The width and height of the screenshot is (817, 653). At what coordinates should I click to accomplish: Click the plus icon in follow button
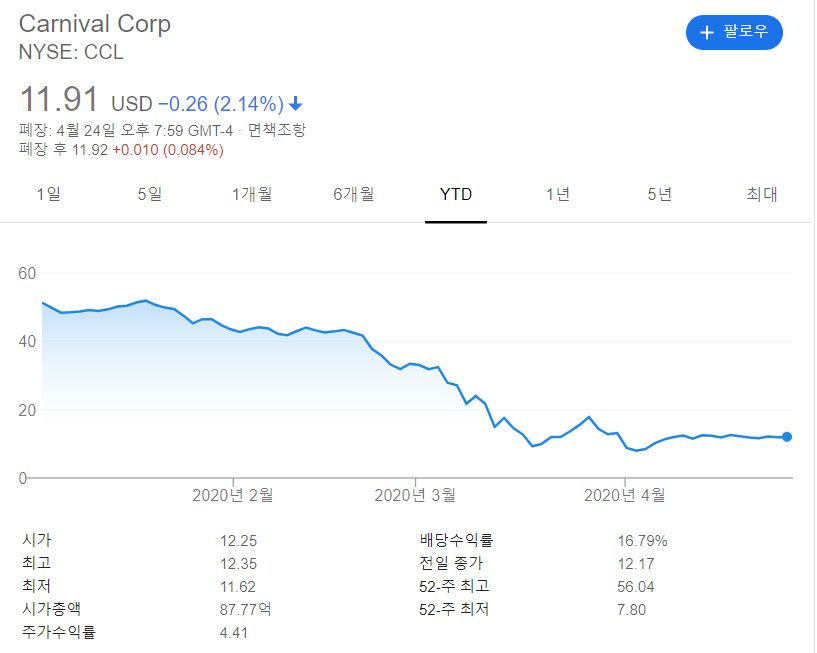[x=707, y=33]
